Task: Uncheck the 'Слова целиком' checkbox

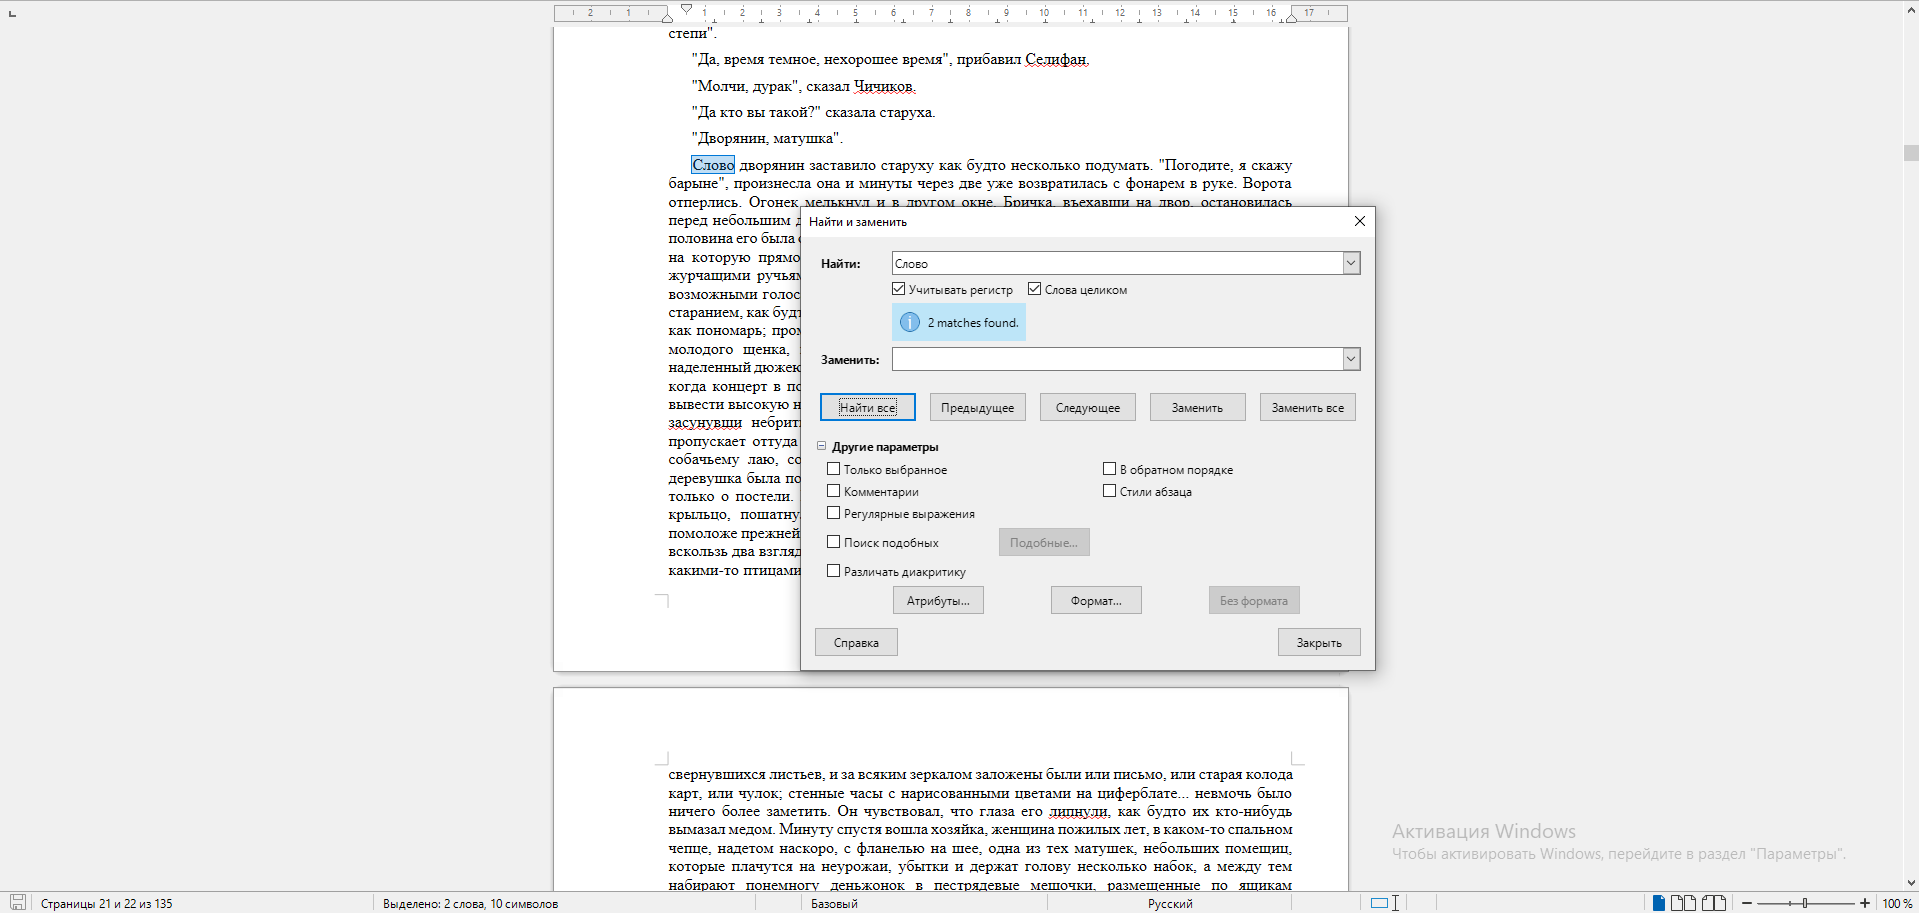Action: pos(1034,289)
